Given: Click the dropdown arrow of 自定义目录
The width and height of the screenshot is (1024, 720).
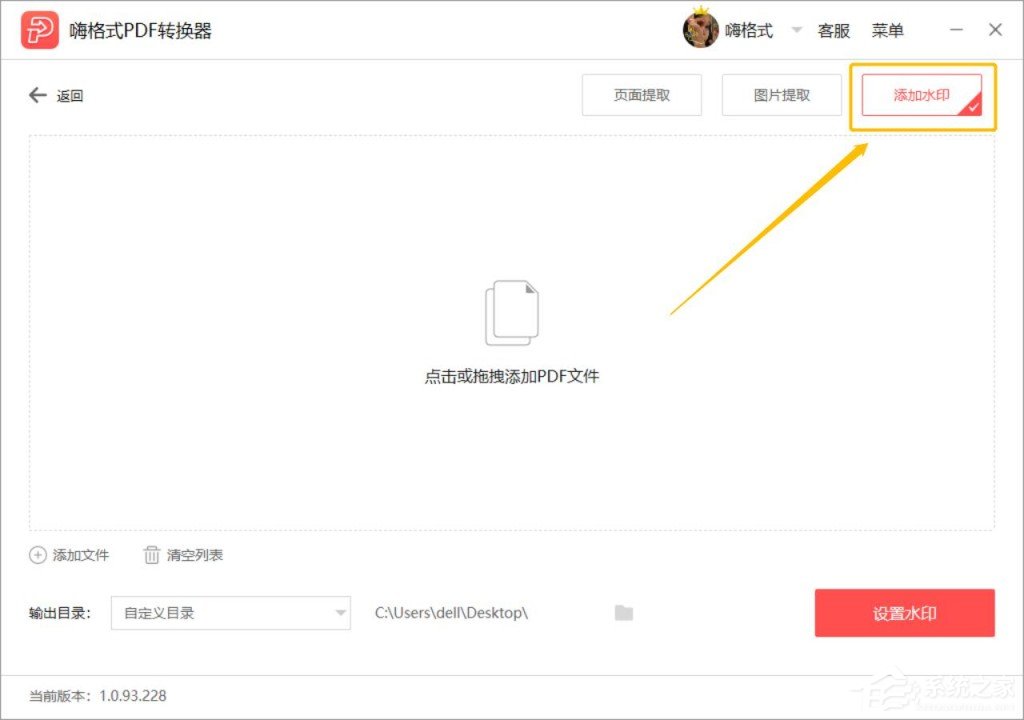Looking at the screenshot, I should [341, 613].
